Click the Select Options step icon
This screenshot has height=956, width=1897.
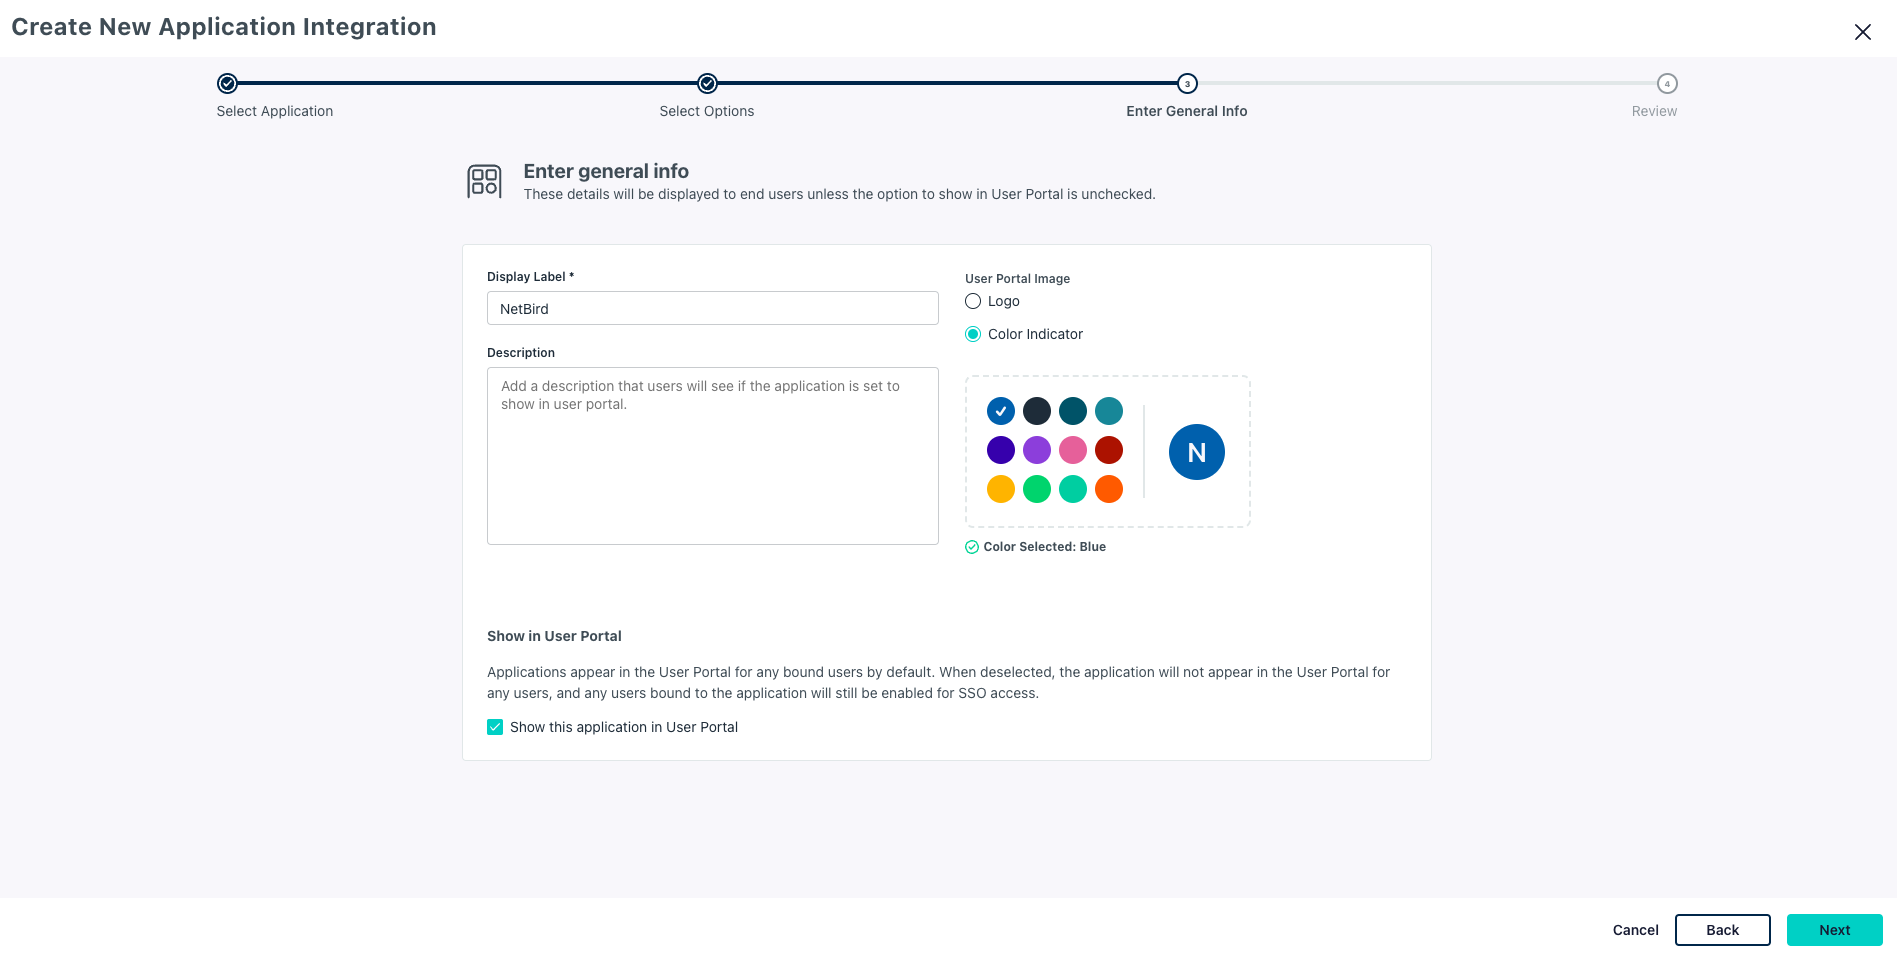[x=707, y=84]
